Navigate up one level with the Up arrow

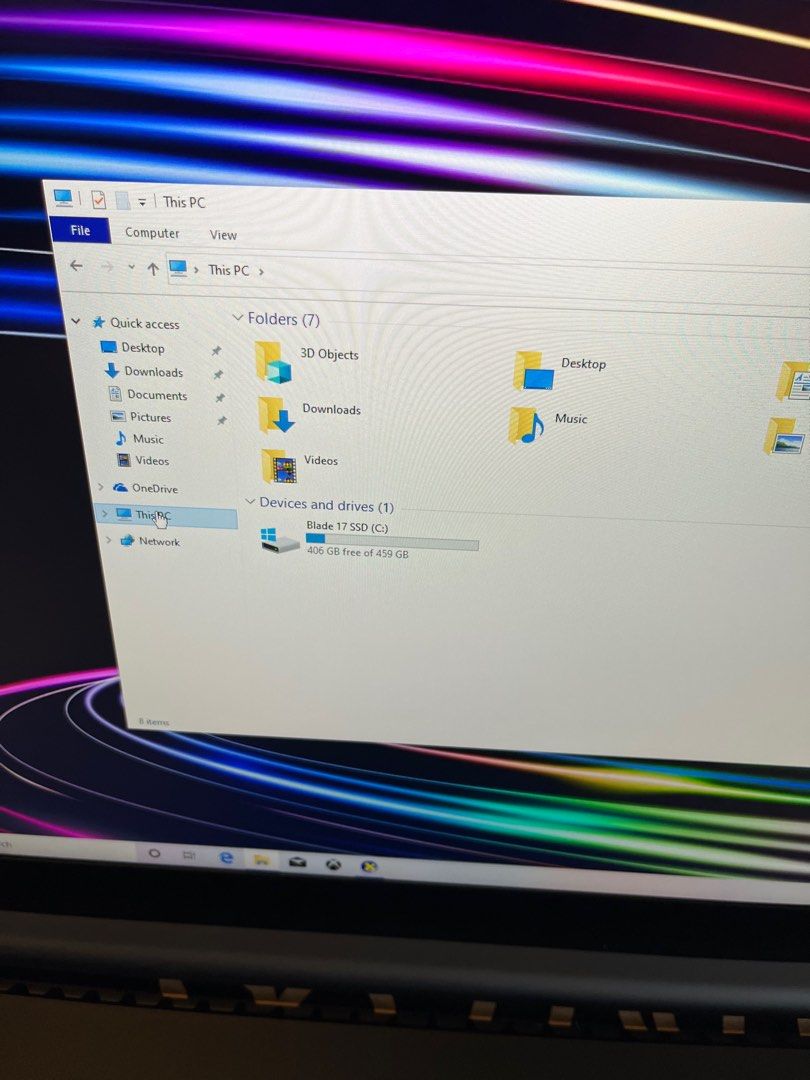pyautogui.click(x=153, y=269)
